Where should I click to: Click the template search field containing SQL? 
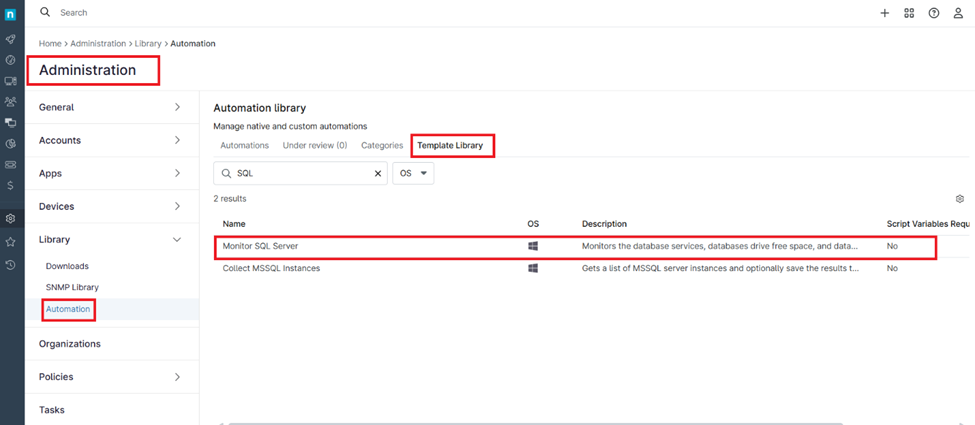coord(300,174)
